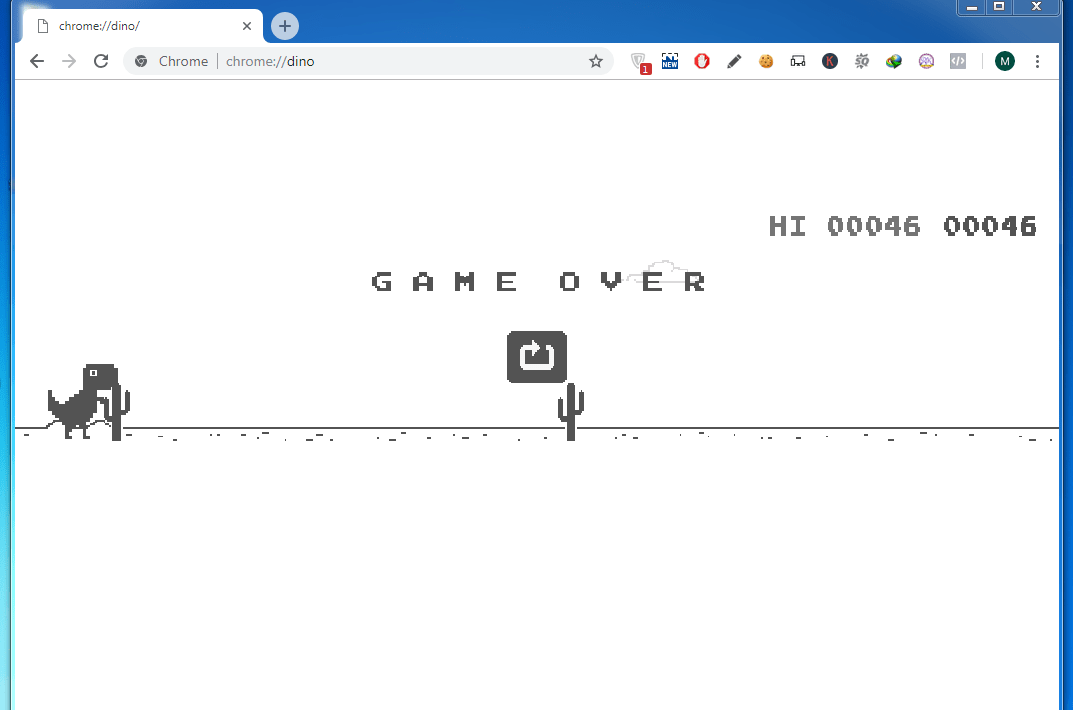Viewport: 1073px width, 710px height.
Task: Open a new tab with the plus button
Action: pos(284,26)
